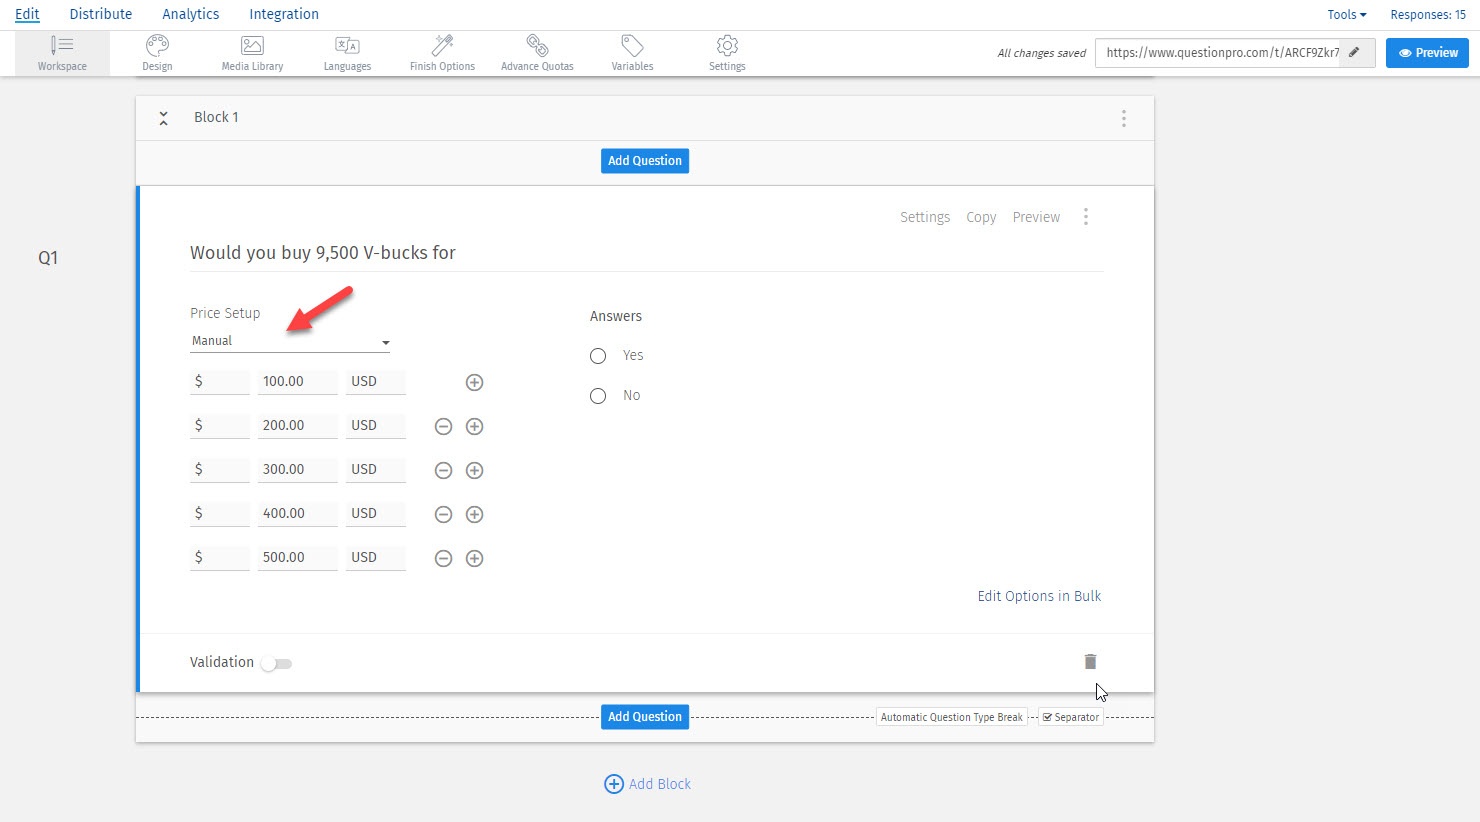Remove the 300.00 price row
The width and height of the screenshot is (1480, 822).
click(443, 470)
